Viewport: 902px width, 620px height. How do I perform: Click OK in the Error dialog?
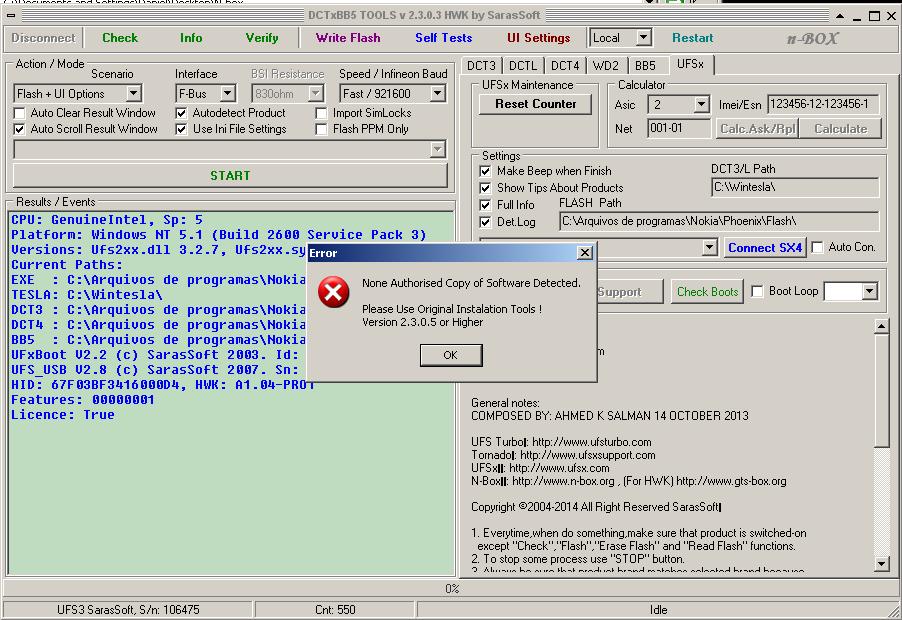(x=451, y=355)
